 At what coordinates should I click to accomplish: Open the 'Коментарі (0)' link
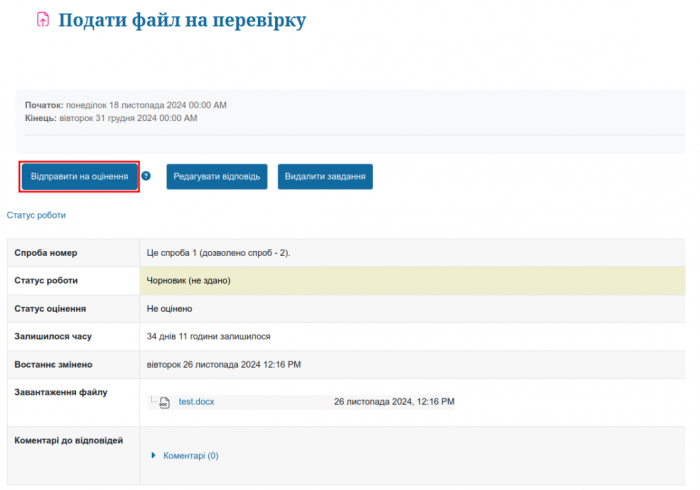point(190,455)
